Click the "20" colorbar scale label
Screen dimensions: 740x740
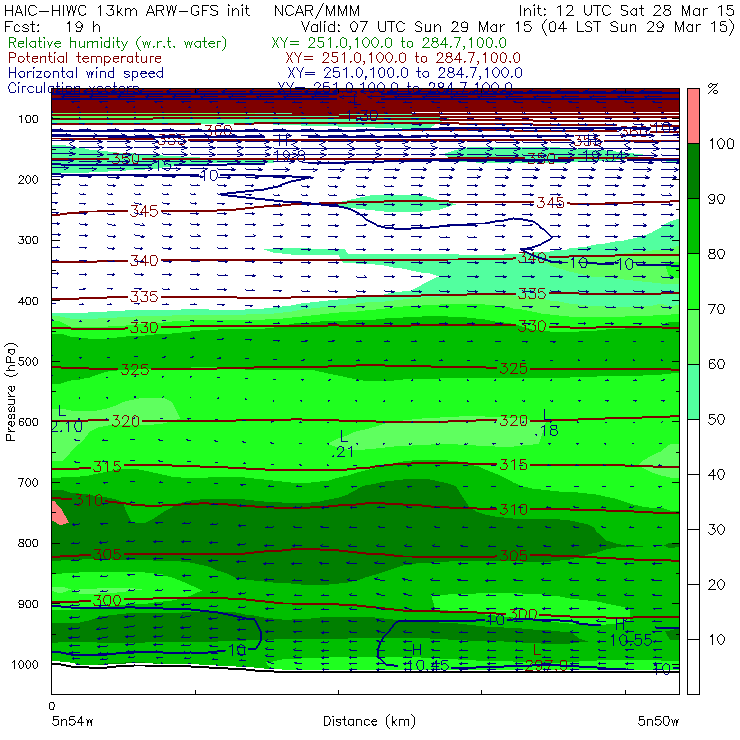point(716,585)
